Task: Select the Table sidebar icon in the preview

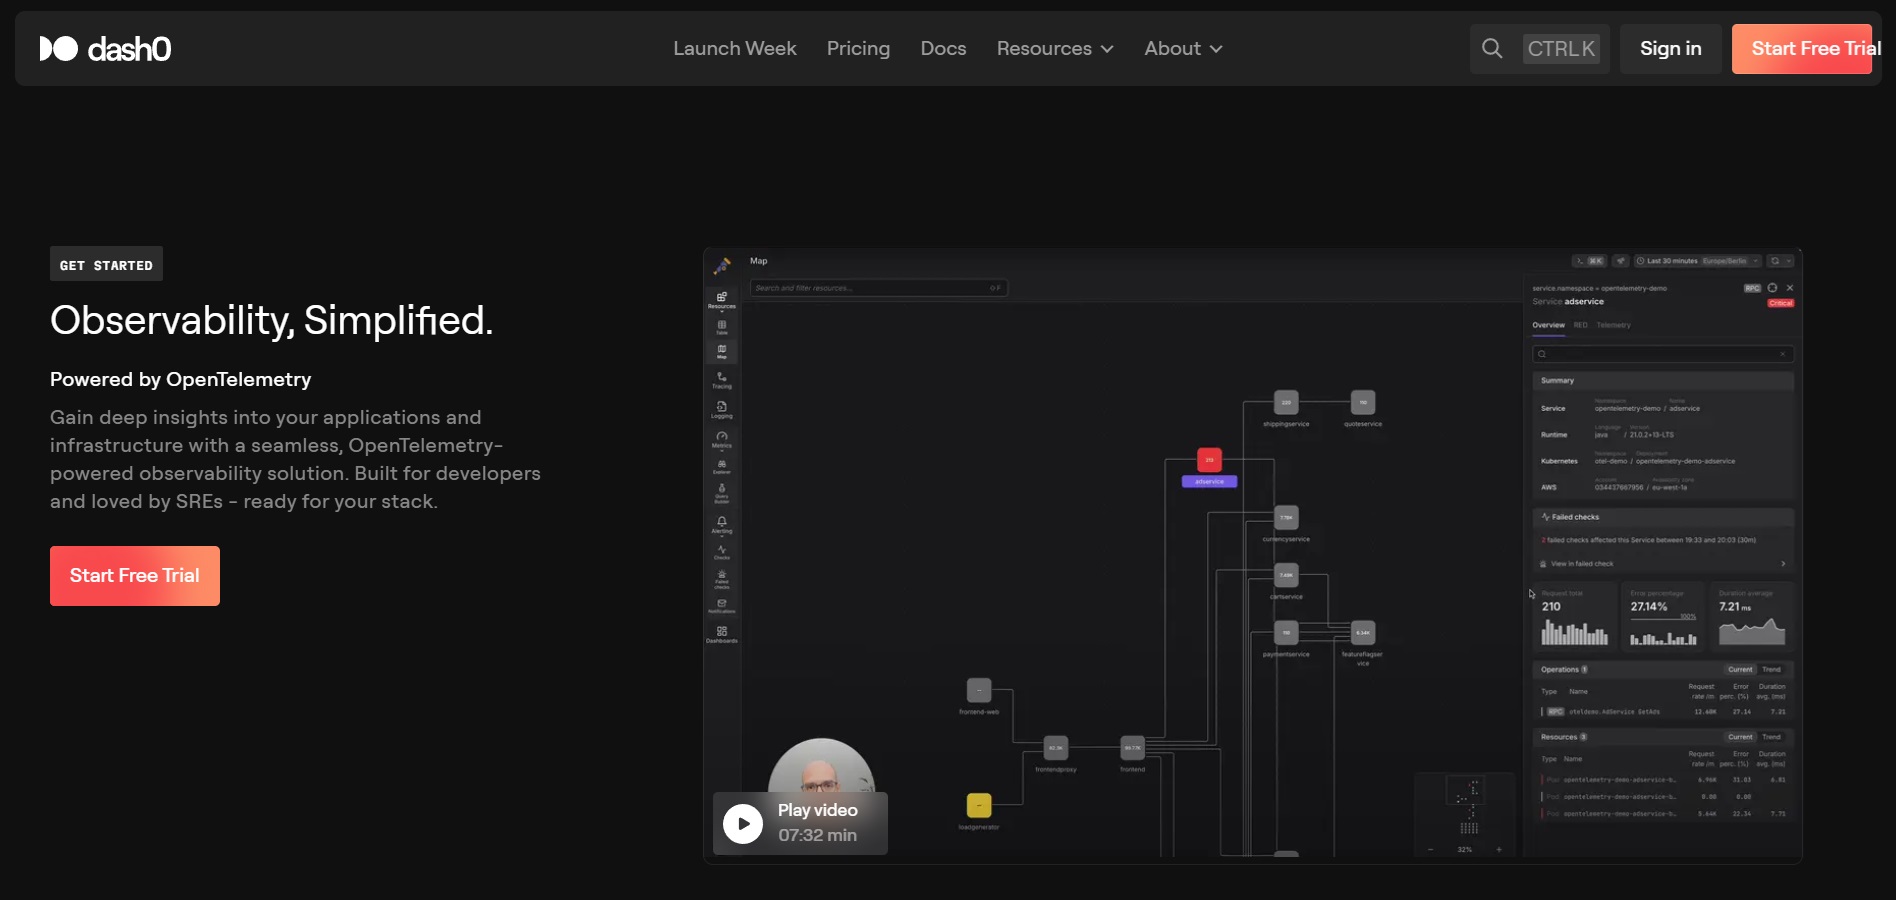Action: pos(722,327)
